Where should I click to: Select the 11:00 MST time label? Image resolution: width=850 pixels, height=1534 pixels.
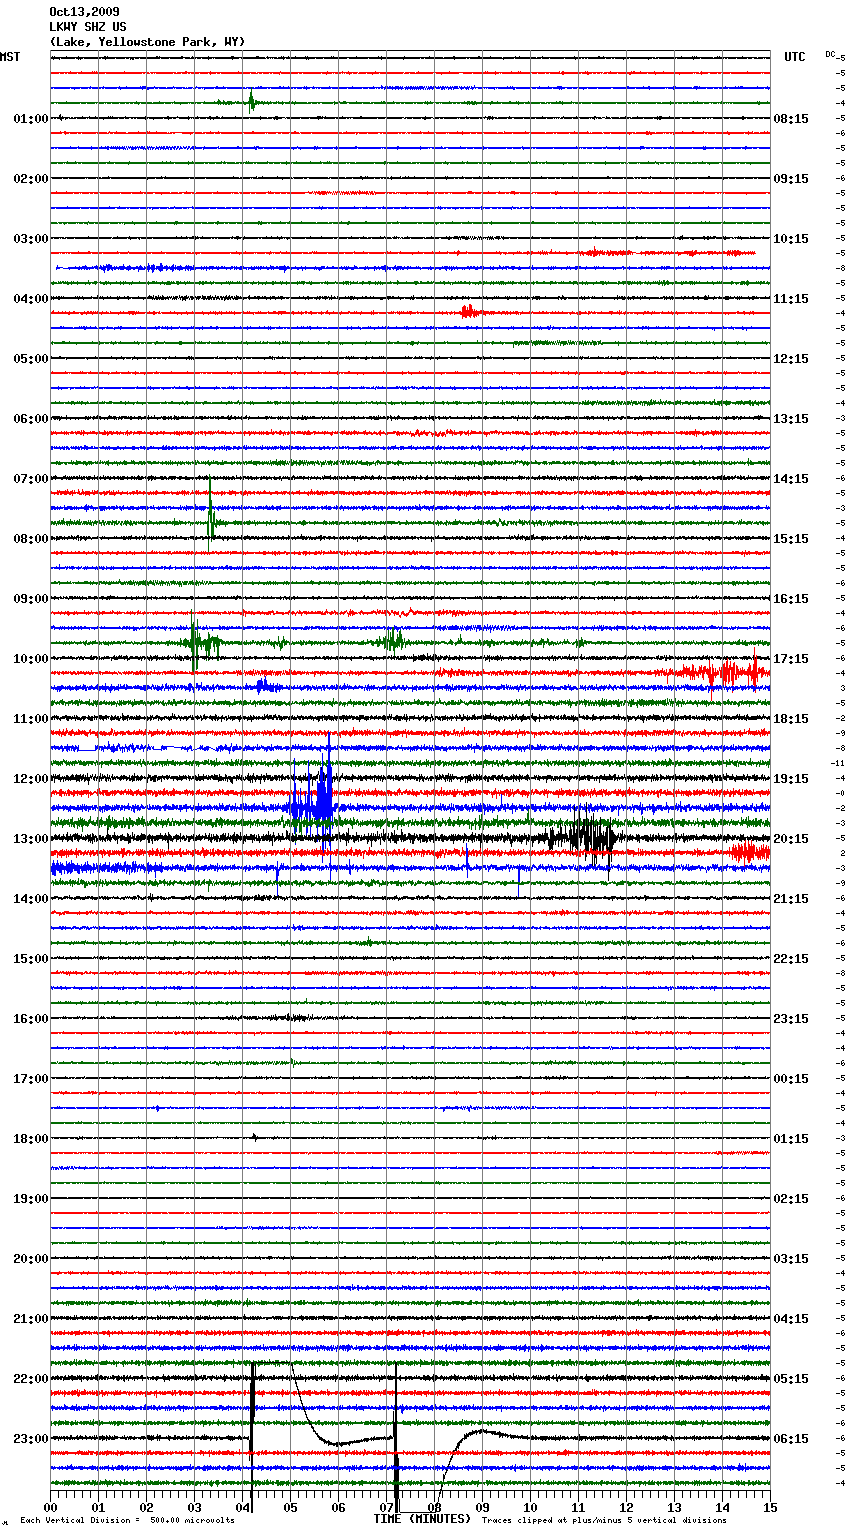pos(30,719)
